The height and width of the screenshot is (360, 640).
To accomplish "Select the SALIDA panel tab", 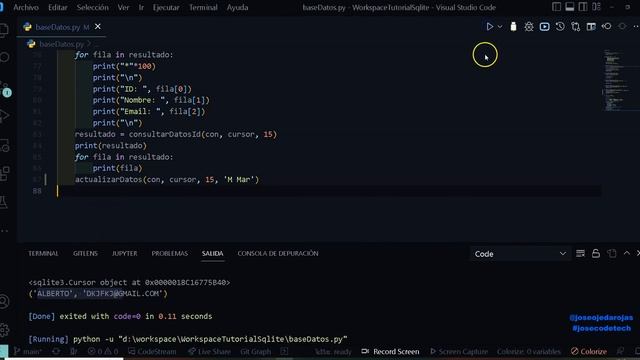I will pos(213,253).
